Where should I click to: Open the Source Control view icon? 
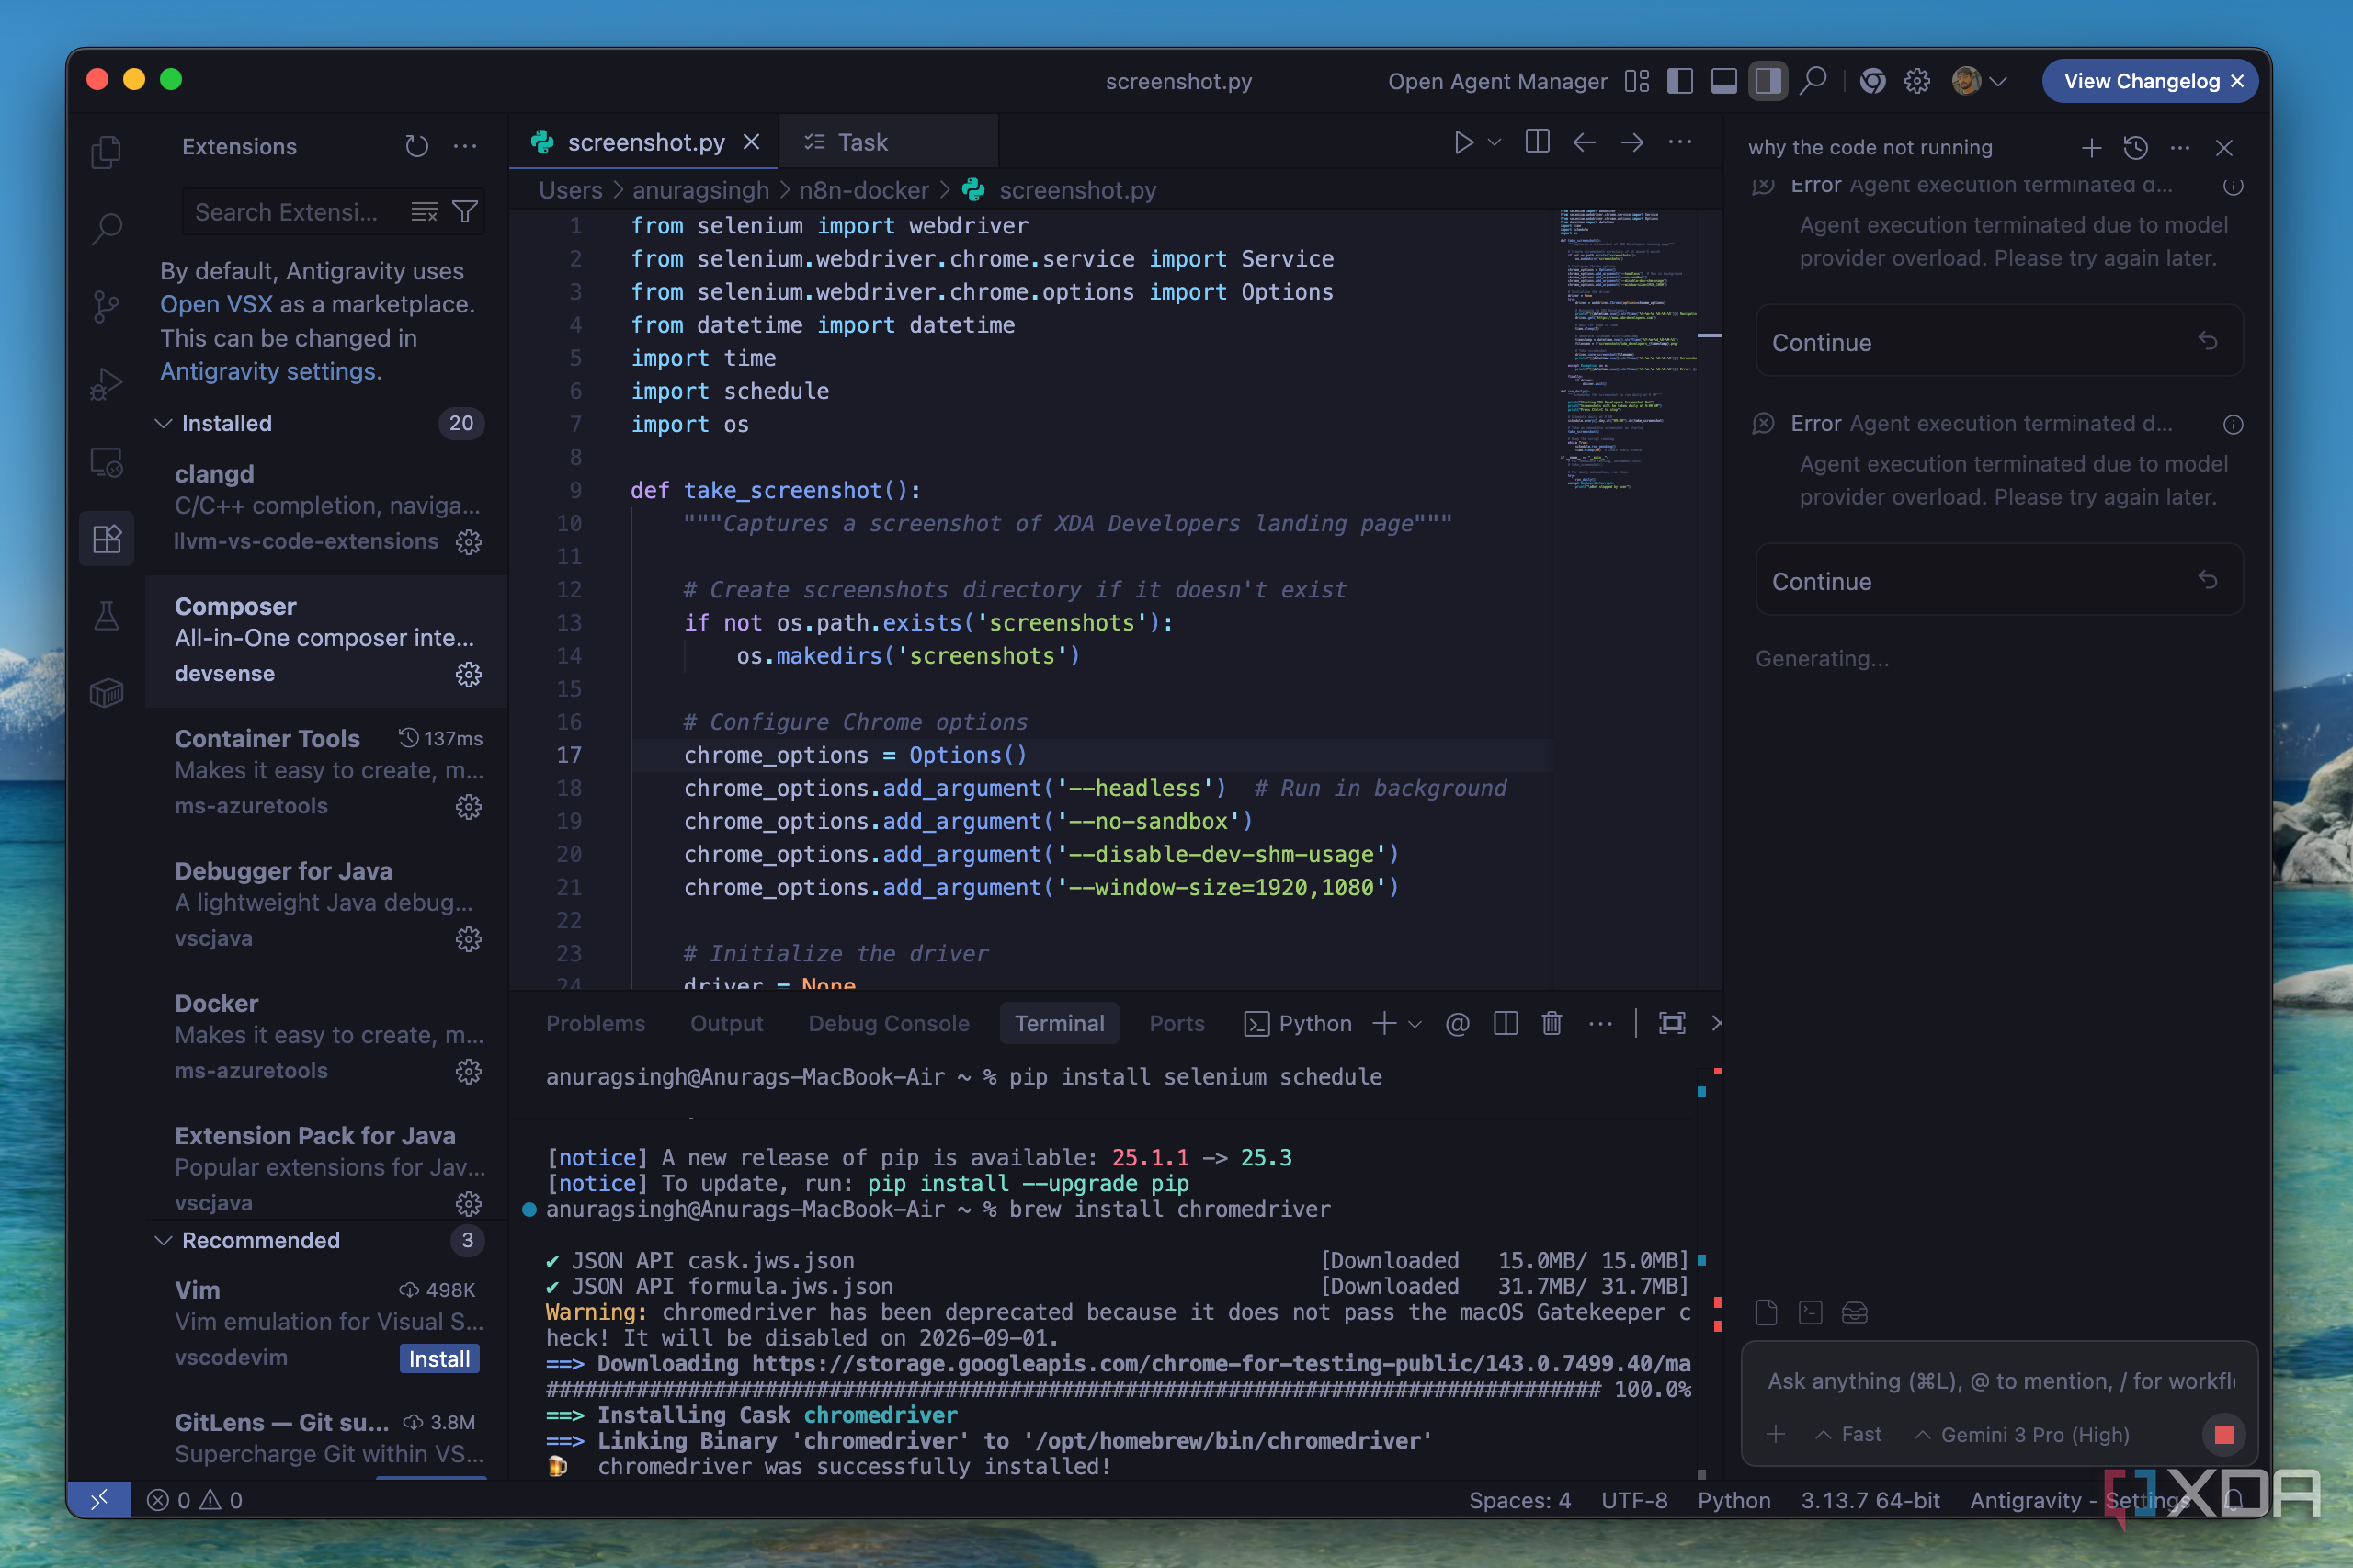[x=106, y=306]
